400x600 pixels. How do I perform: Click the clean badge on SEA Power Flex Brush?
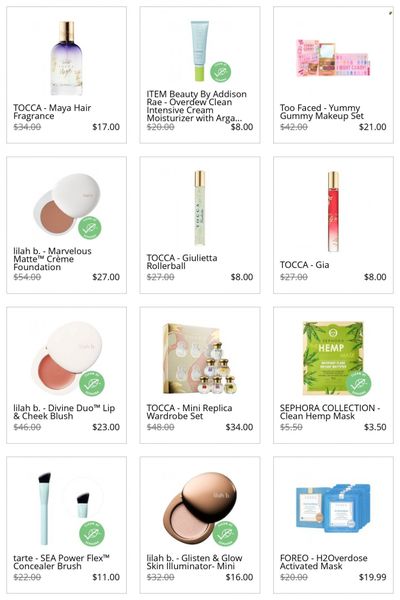(x=92, y=533)
